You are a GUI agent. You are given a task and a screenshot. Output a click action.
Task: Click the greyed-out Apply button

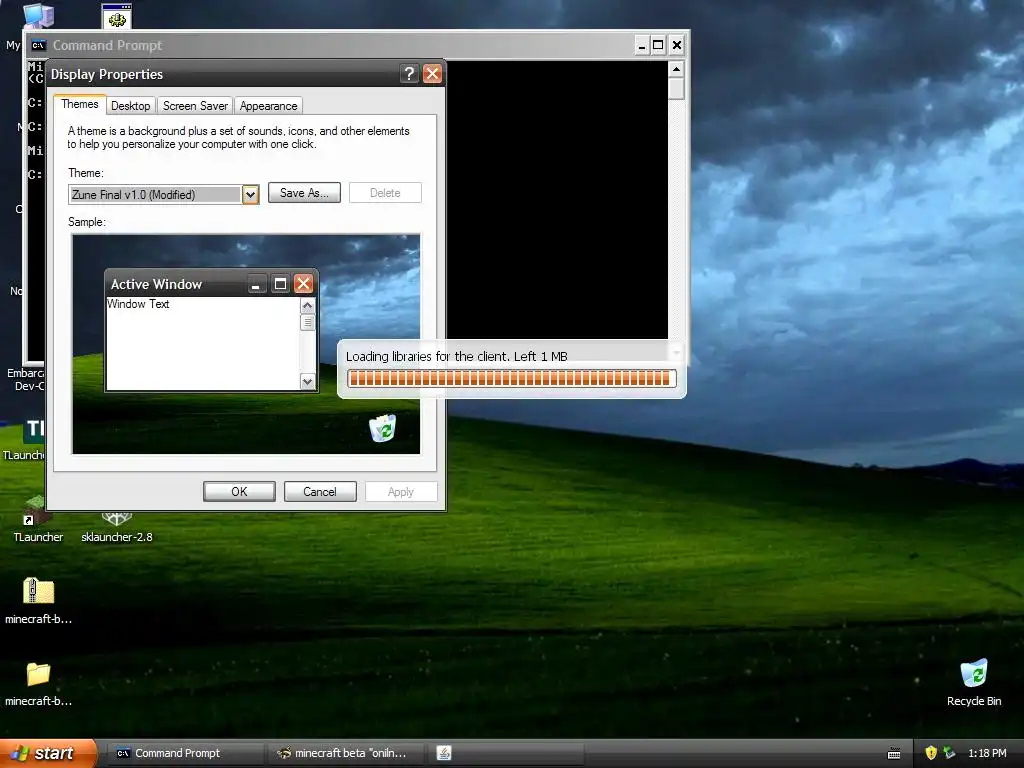click(401, 492)
